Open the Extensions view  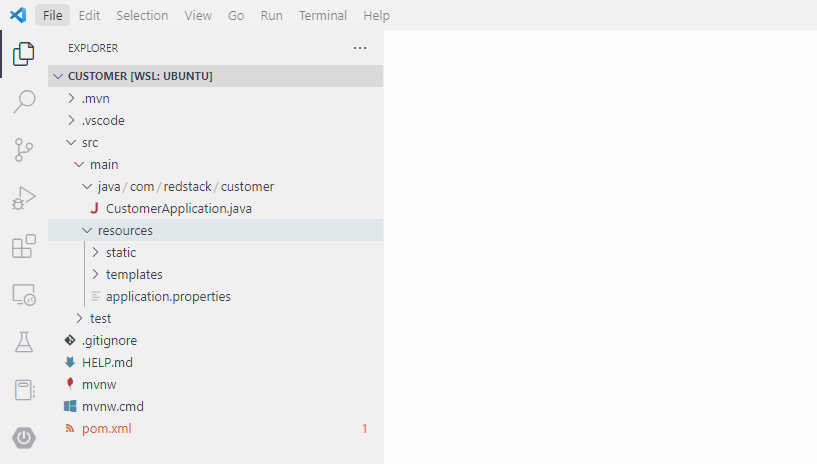coord(24,246)
